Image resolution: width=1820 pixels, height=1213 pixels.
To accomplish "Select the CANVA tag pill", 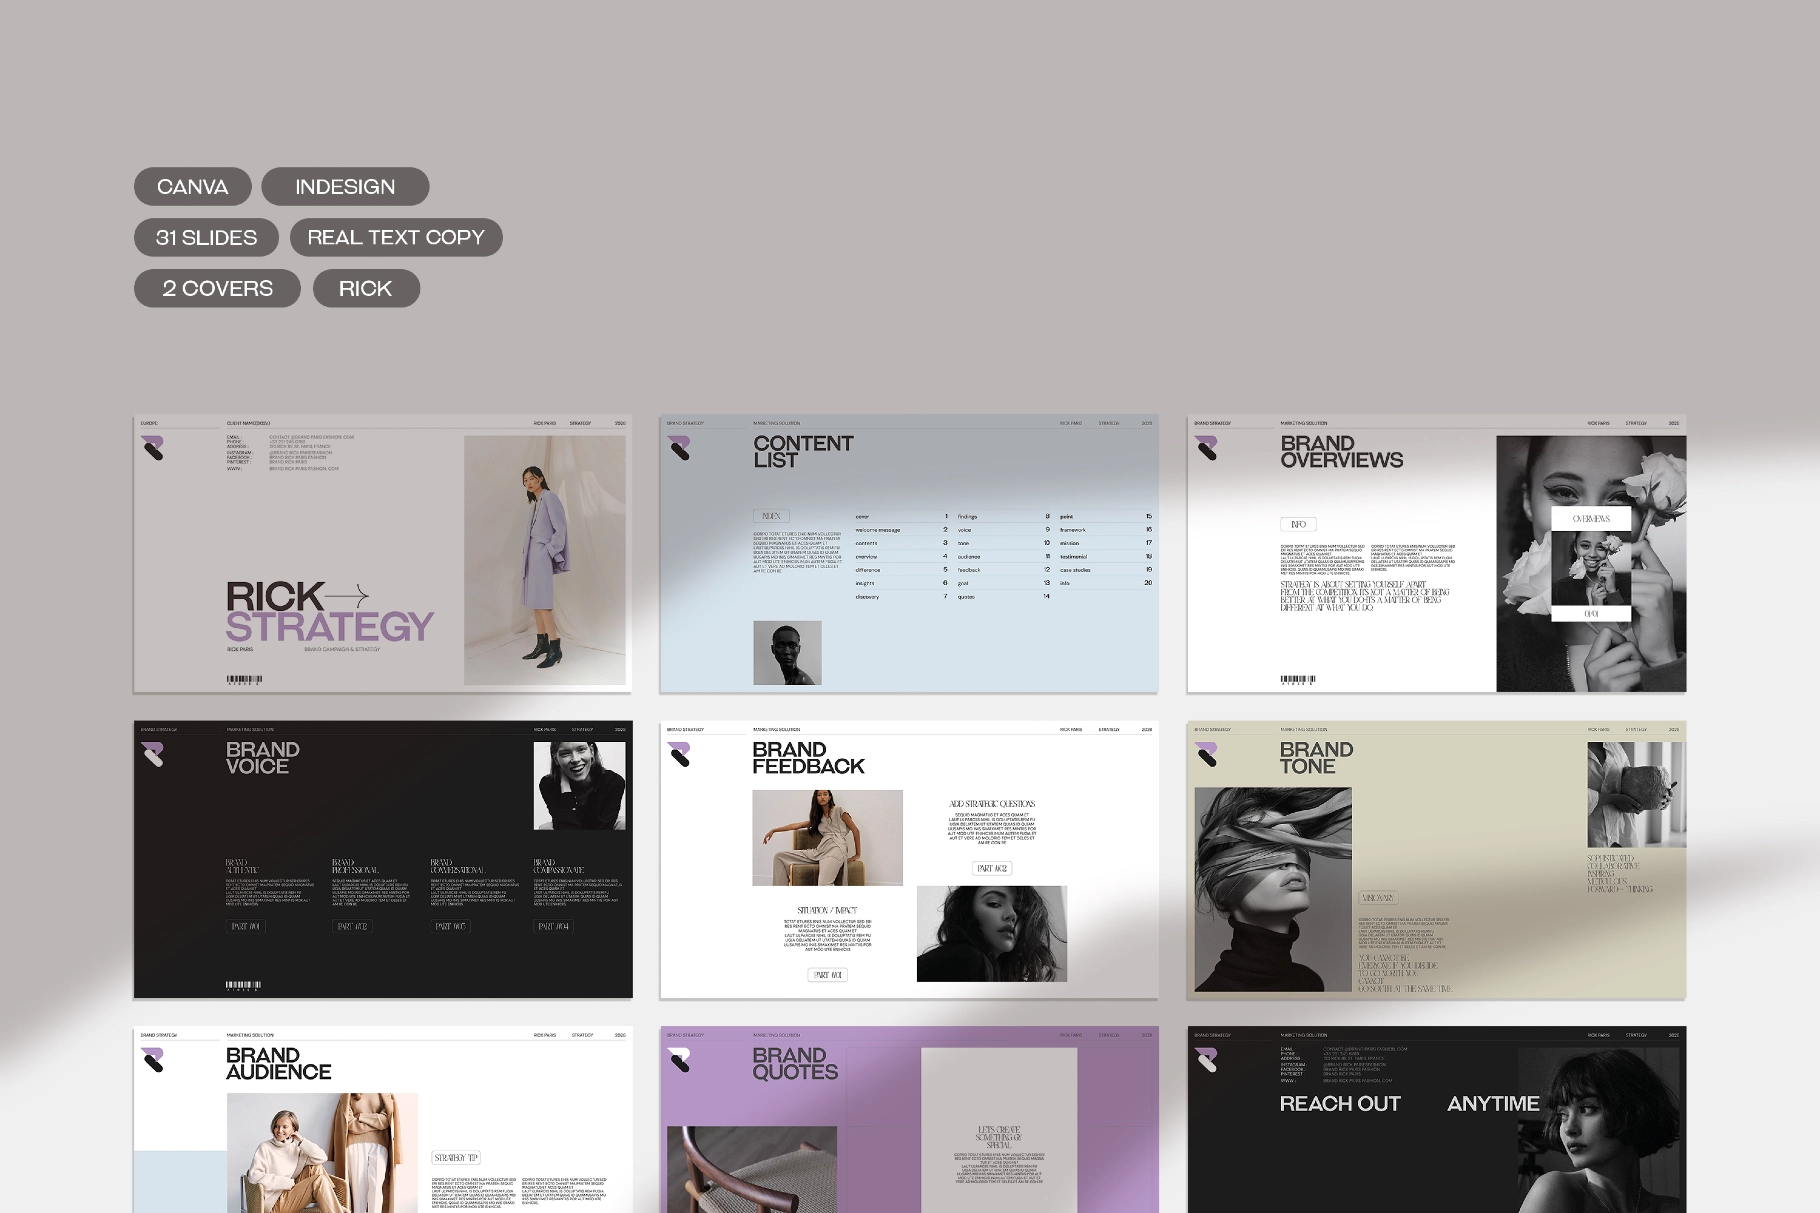I will point(192,186).
